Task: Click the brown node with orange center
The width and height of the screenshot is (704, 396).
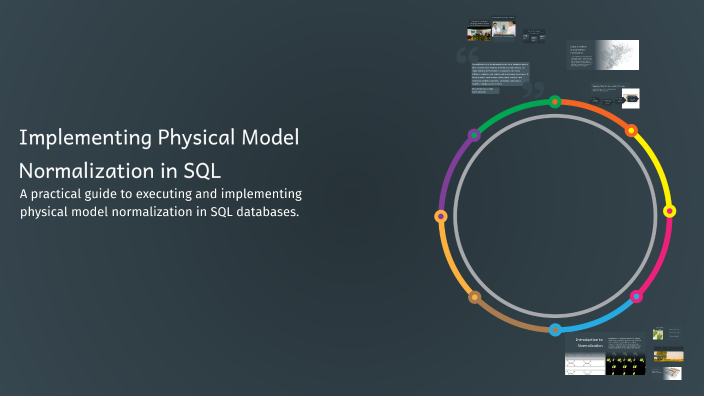Action: coord(475,297)
